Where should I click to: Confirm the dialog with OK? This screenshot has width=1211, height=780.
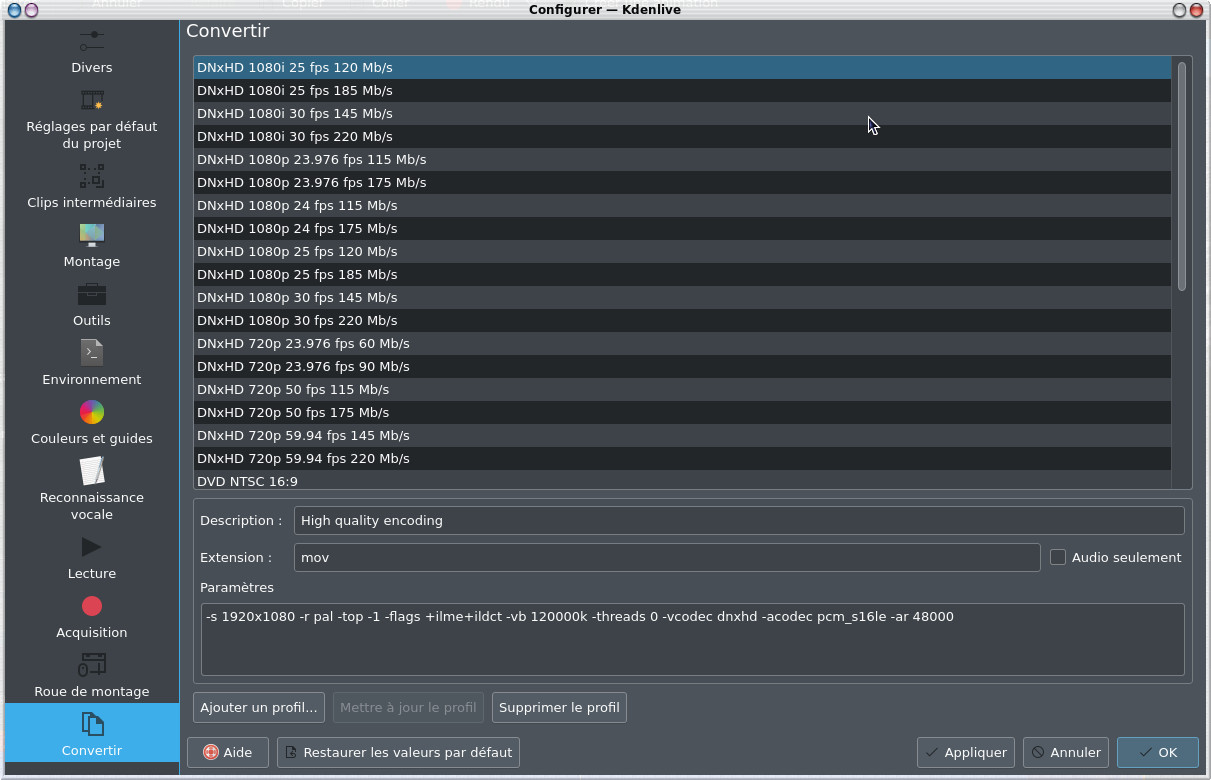click(x=1157, y=752)
